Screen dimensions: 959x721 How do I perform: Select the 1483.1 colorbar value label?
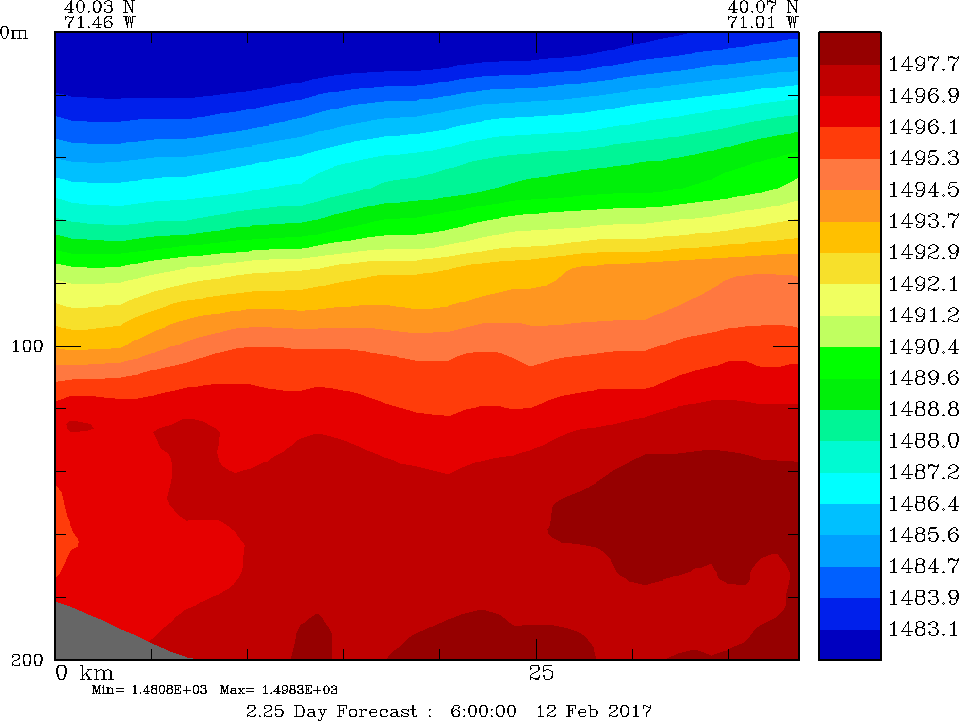click(x=915, y=628)
